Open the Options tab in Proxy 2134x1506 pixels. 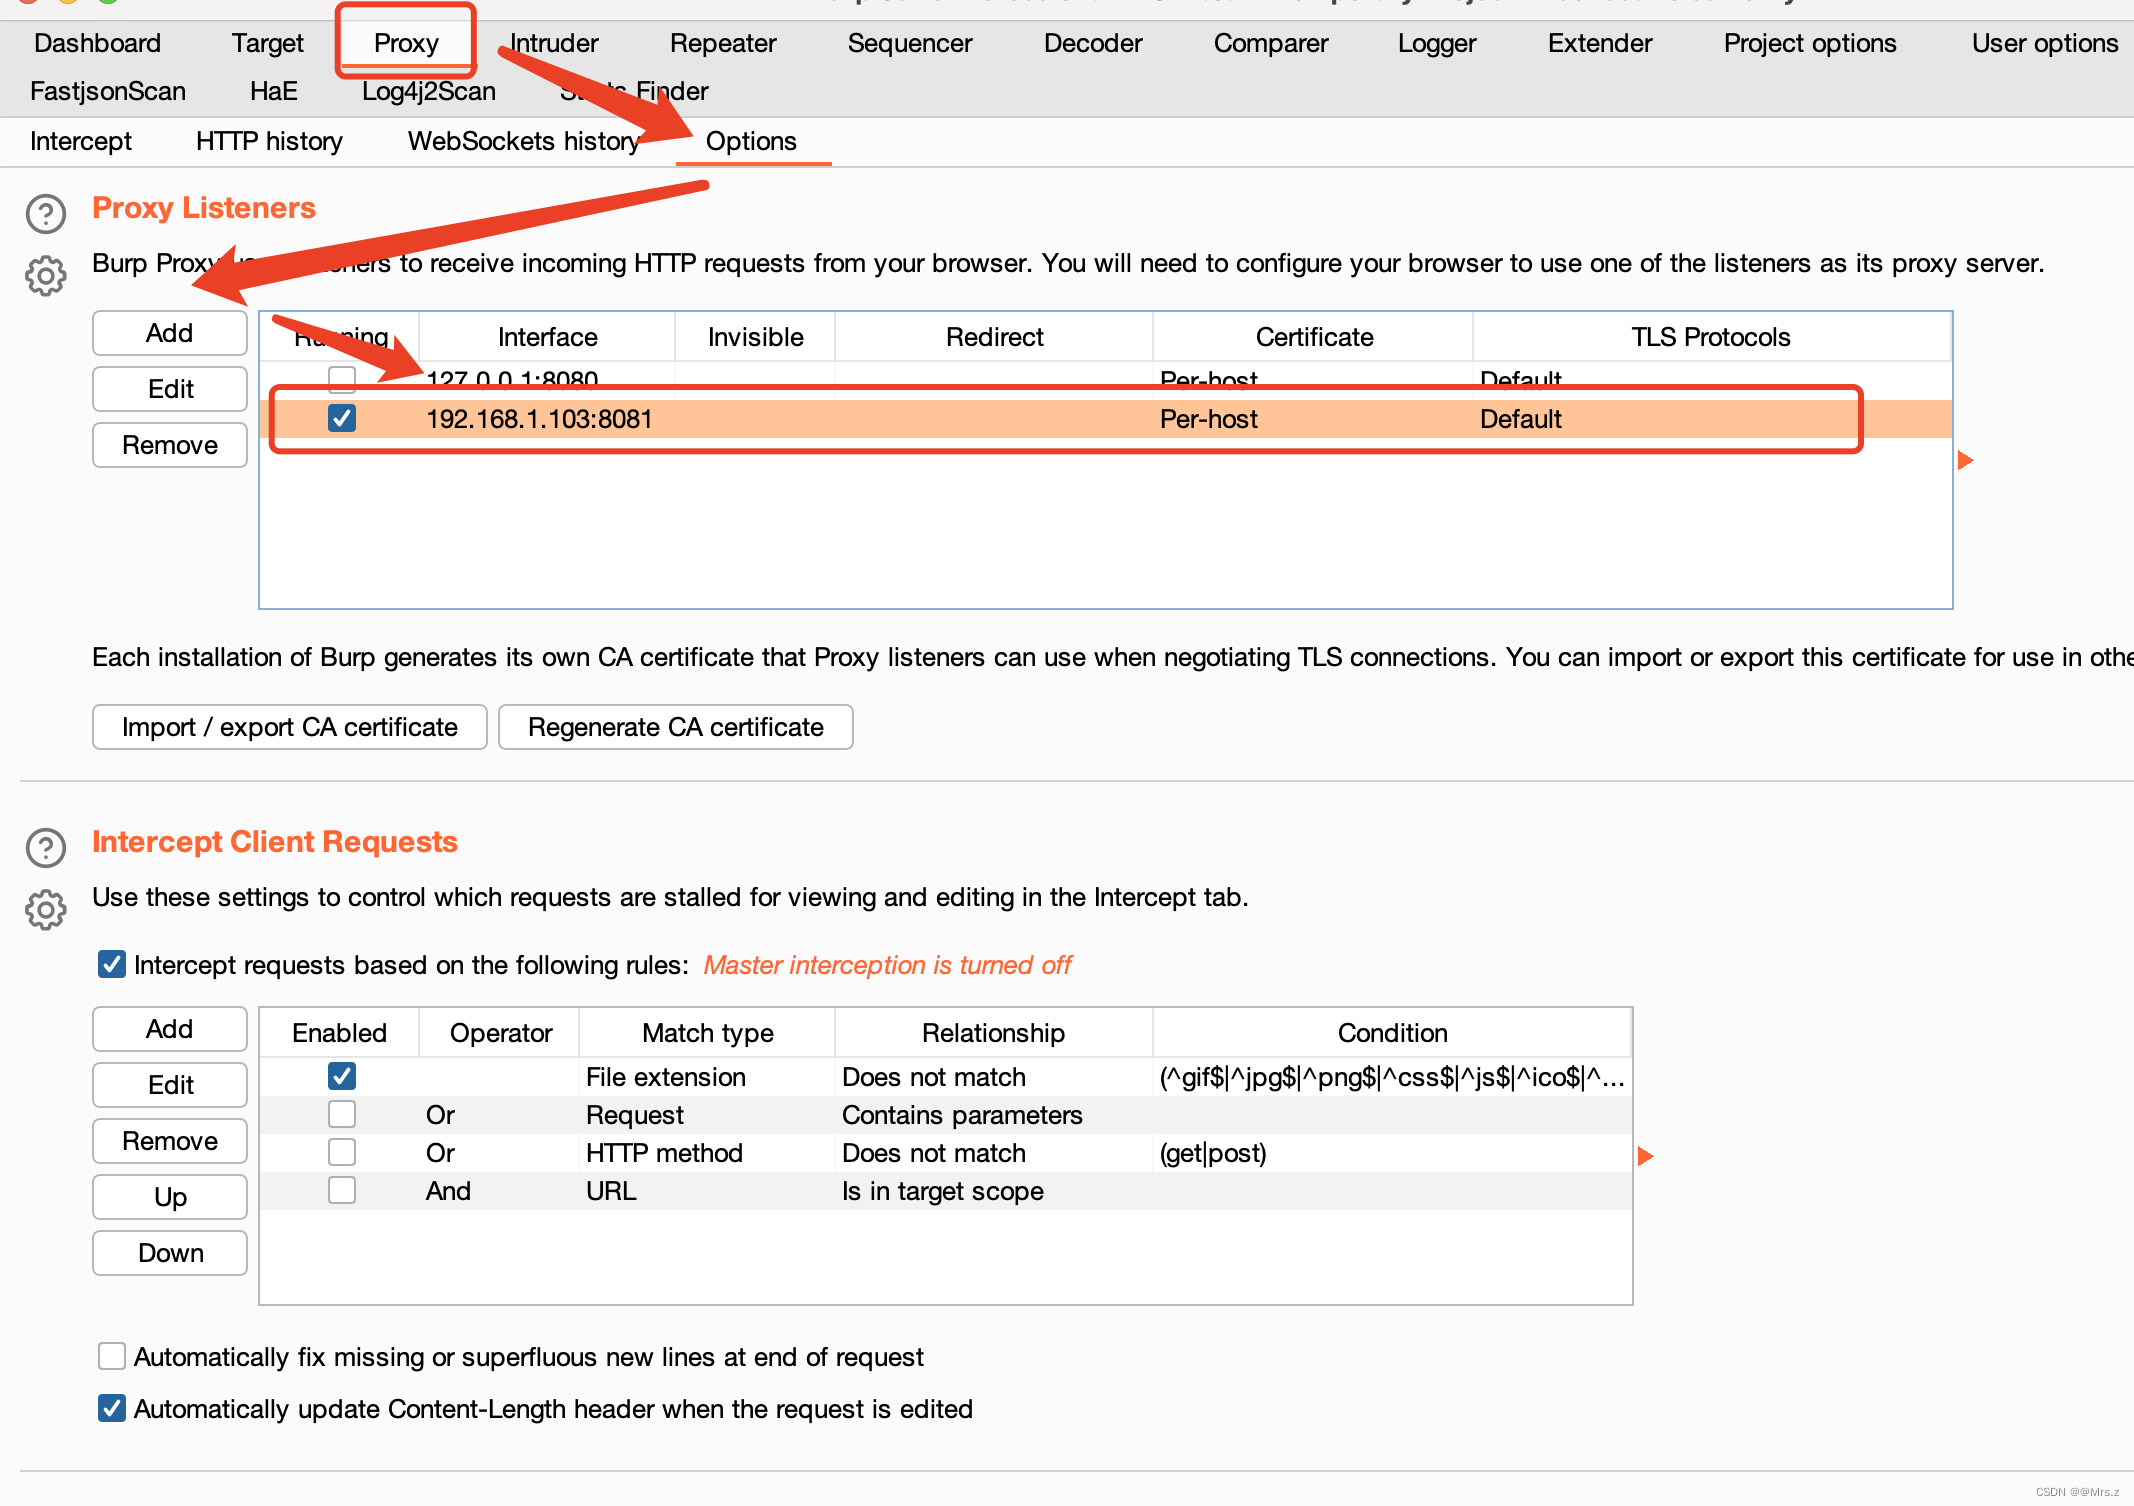click(749, 142)
